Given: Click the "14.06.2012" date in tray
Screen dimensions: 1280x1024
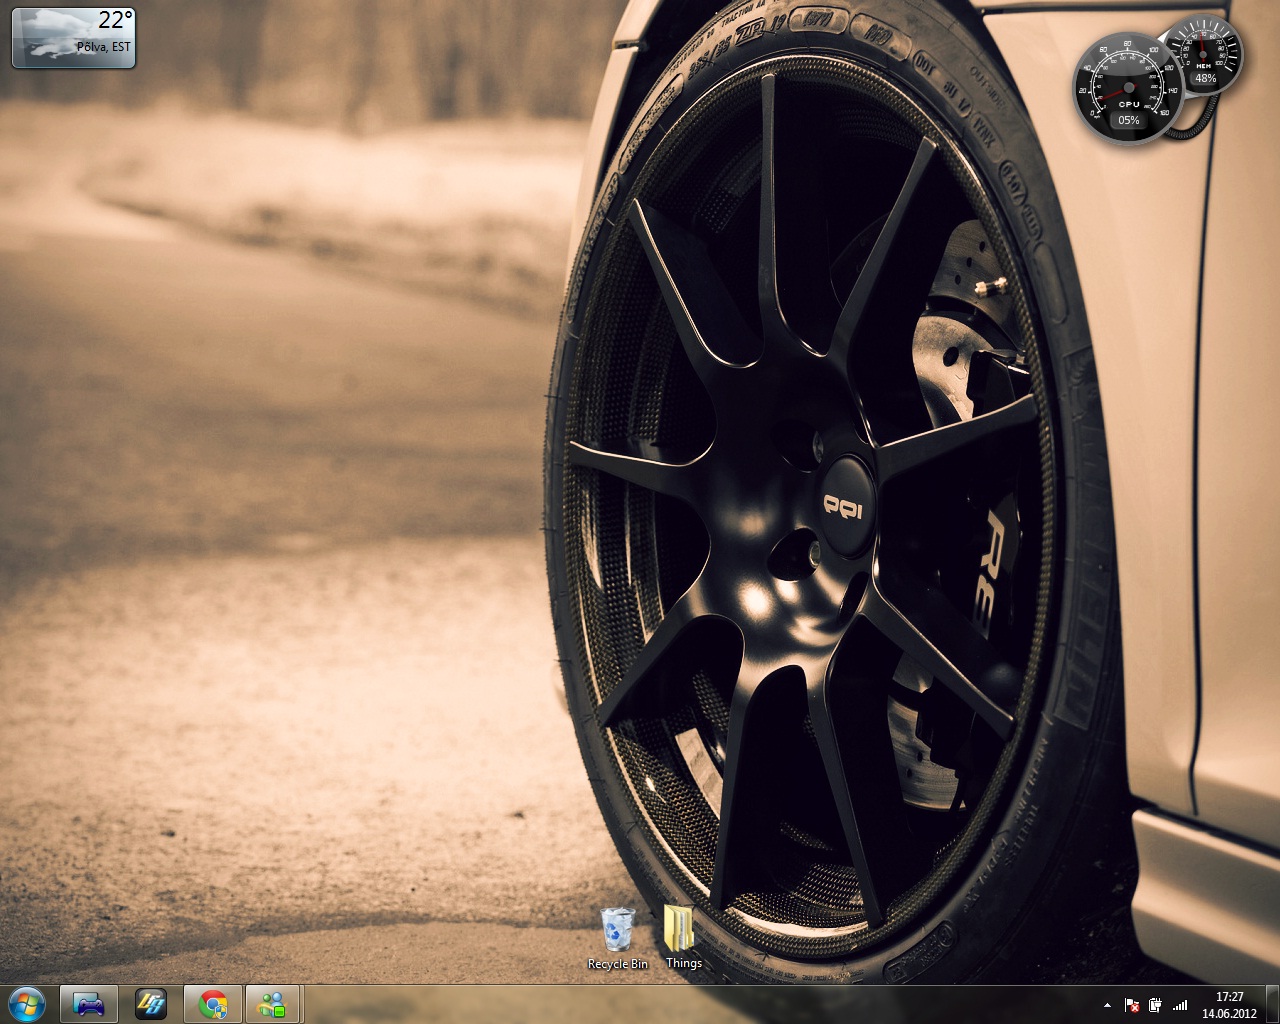Looking at the screenshot, I should (1230, 1013).
